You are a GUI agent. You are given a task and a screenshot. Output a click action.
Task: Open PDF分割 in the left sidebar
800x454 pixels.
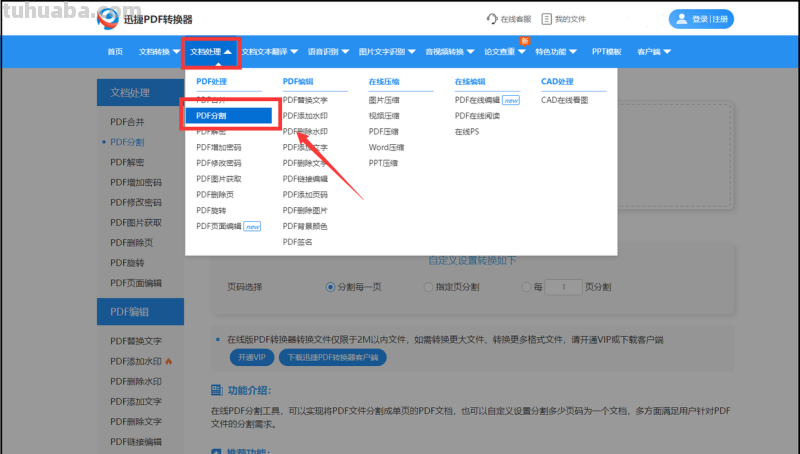coord(127,142)
